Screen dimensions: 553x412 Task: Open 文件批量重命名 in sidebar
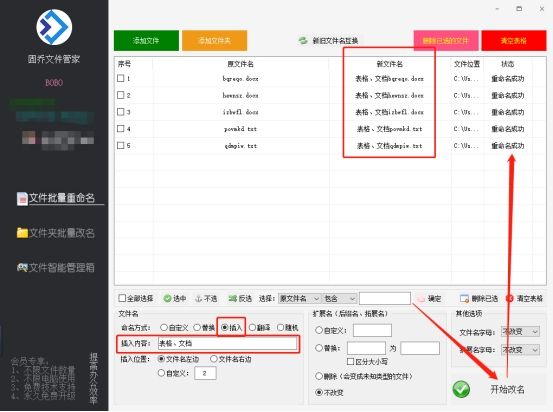point(56,198)
